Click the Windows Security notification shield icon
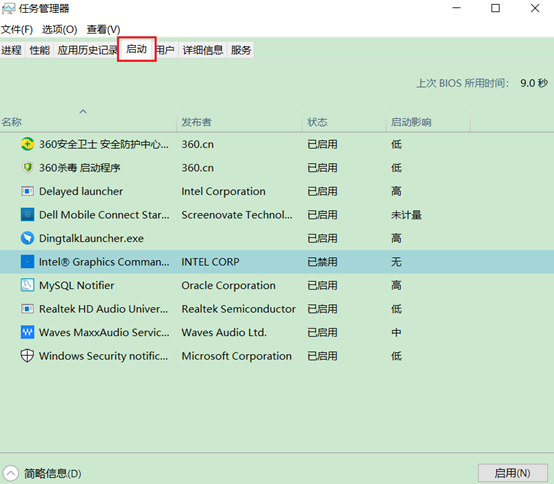 27,356
